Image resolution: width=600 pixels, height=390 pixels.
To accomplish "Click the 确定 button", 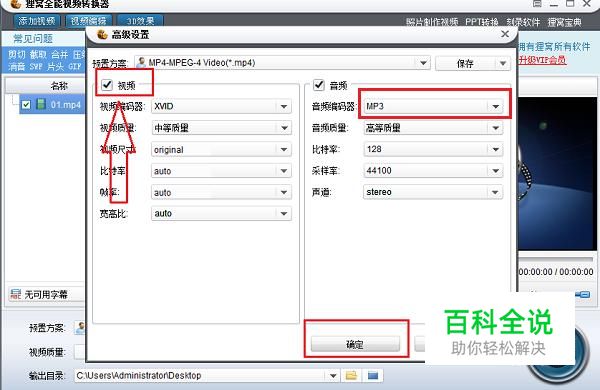I will [x=355, y=344].
